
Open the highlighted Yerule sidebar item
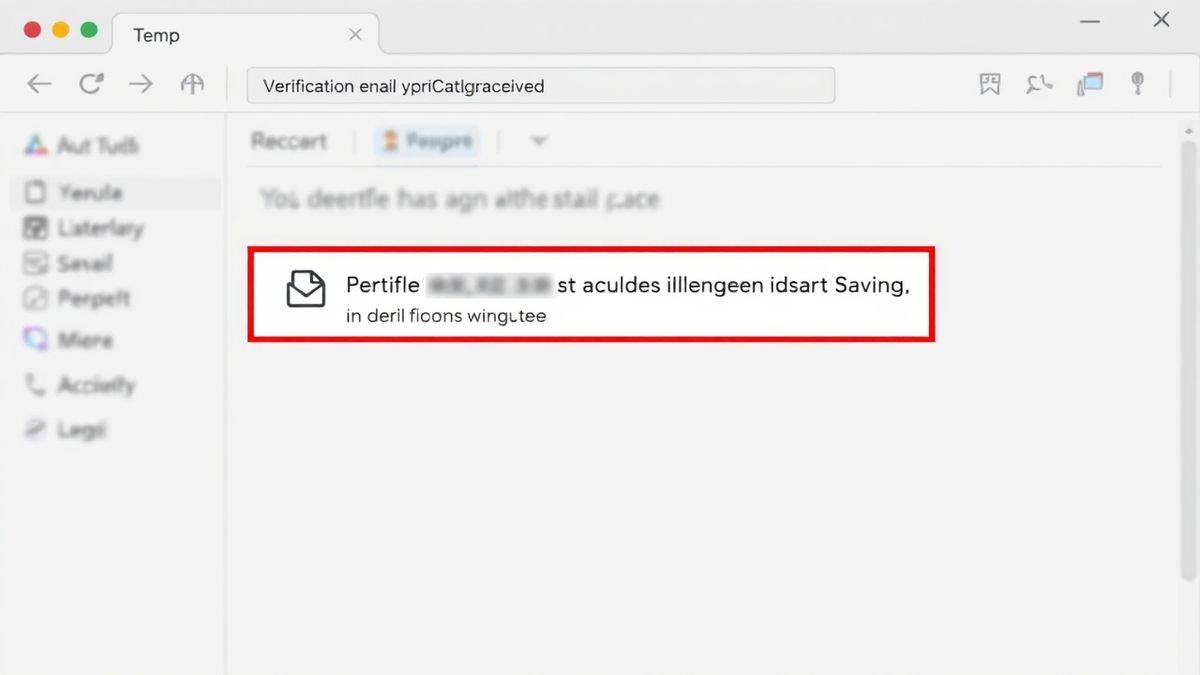tap(116, 192)
